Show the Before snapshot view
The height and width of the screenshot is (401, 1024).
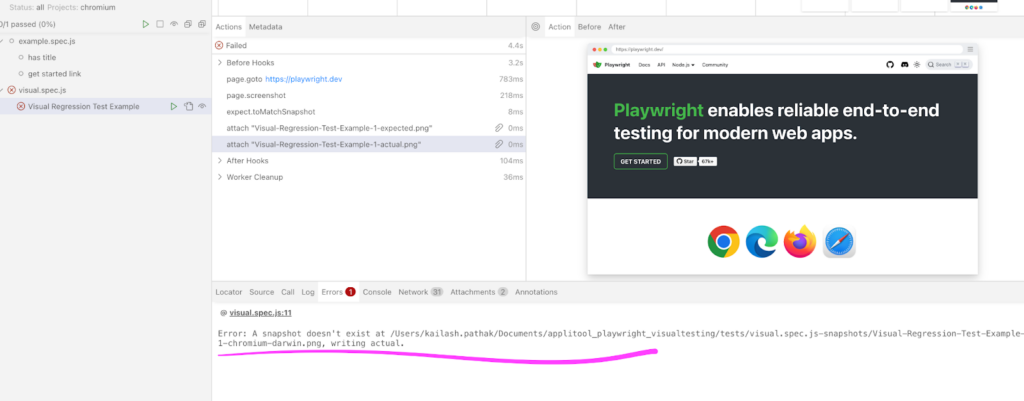click(589, 27)
